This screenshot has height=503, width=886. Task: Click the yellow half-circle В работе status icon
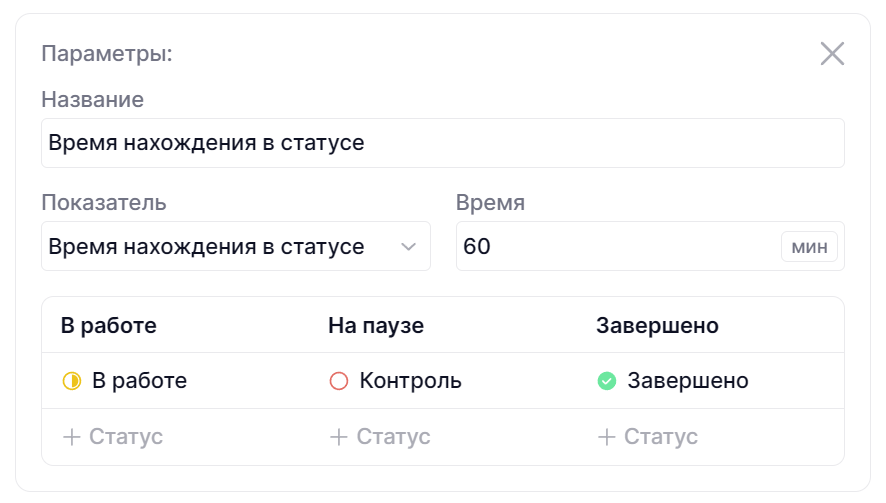coord(71,381)
